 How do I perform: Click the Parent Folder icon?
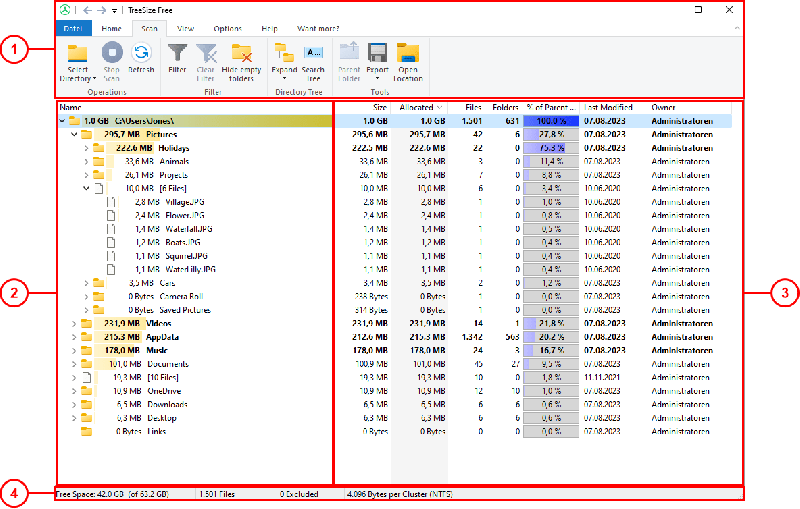coord(349,53)
